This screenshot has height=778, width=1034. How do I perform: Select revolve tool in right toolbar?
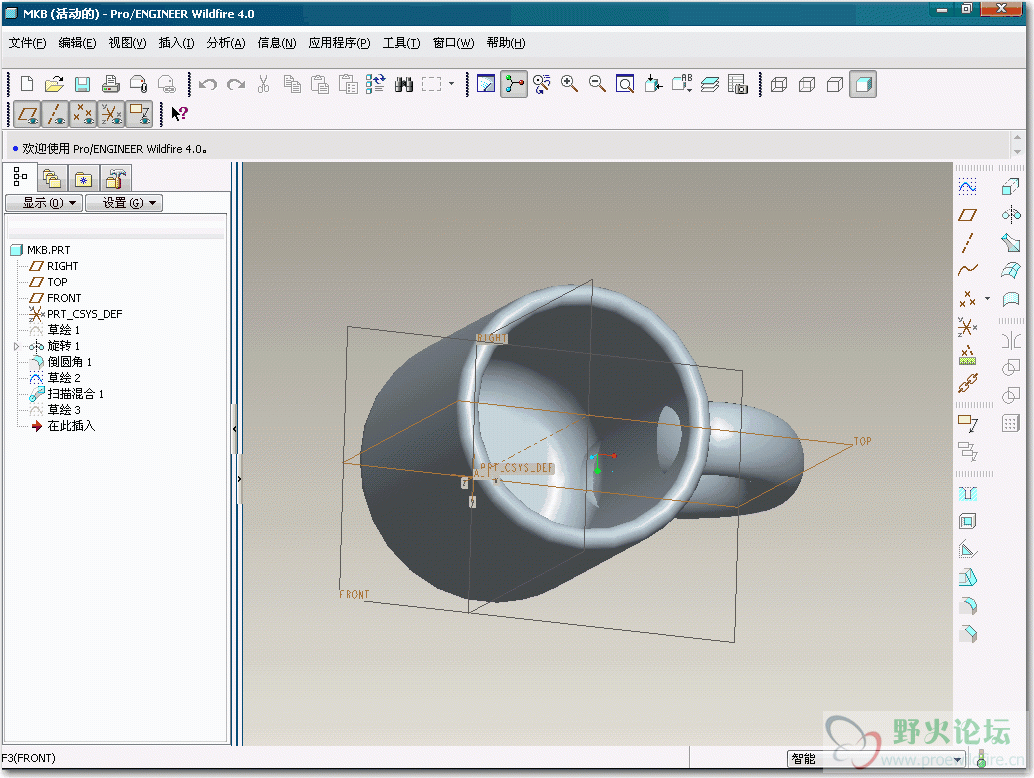point(1010,215)
